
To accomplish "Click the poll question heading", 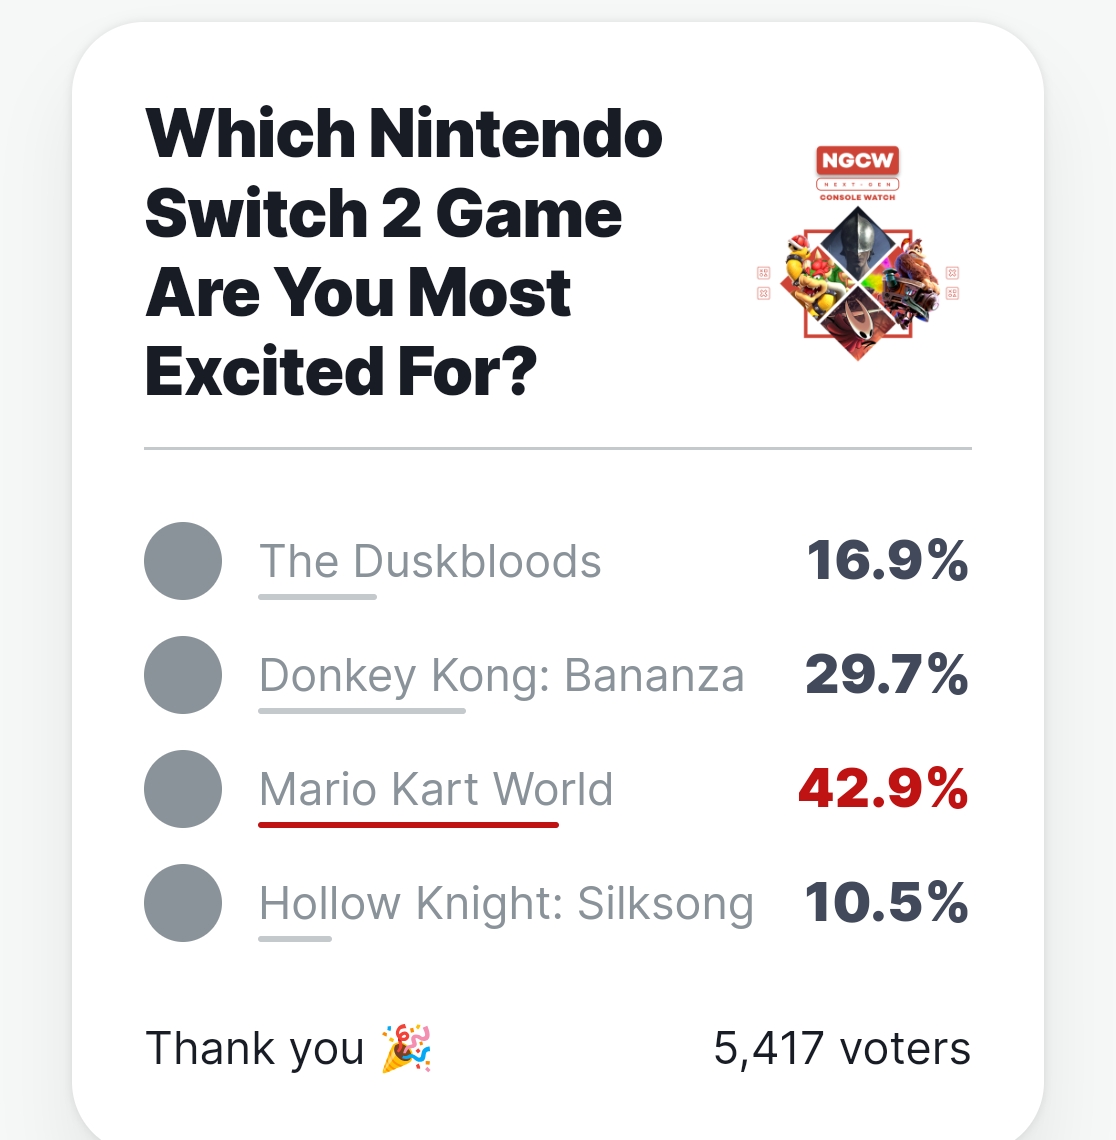I will 404,252.
